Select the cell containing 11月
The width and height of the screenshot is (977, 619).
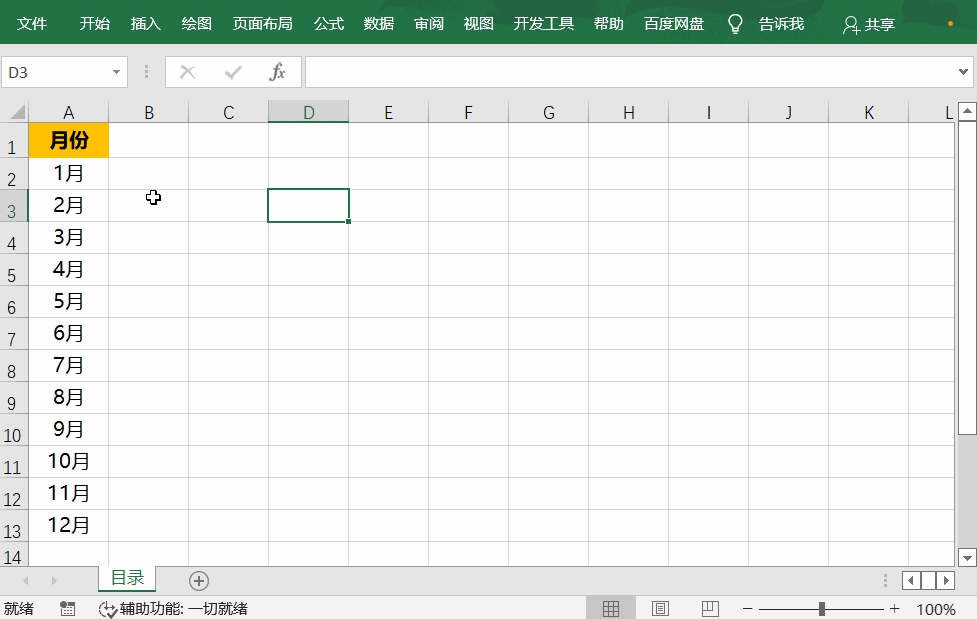[69, 494]
